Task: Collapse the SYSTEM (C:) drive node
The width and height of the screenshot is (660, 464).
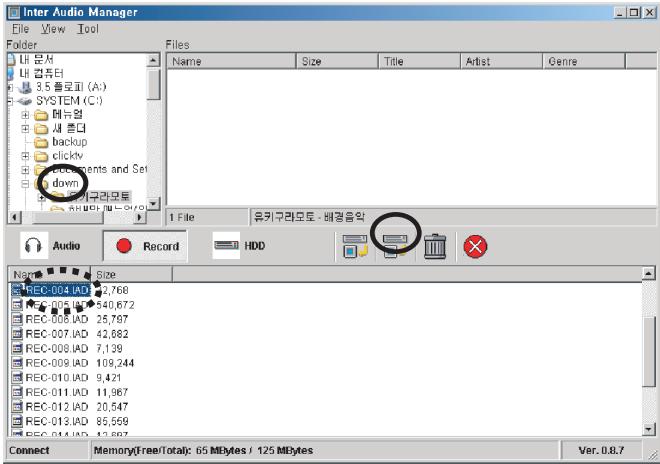Action: coord(10,101)
